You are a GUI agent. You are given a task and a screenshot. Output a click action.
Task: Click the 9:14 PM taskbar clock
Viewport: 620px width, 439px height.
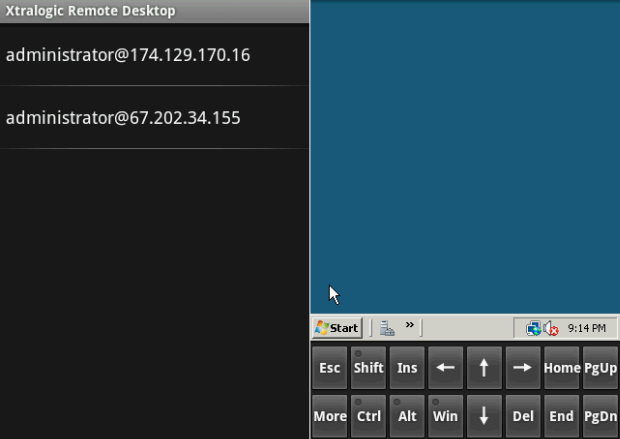pyautogui.click(x=587, y=328)
